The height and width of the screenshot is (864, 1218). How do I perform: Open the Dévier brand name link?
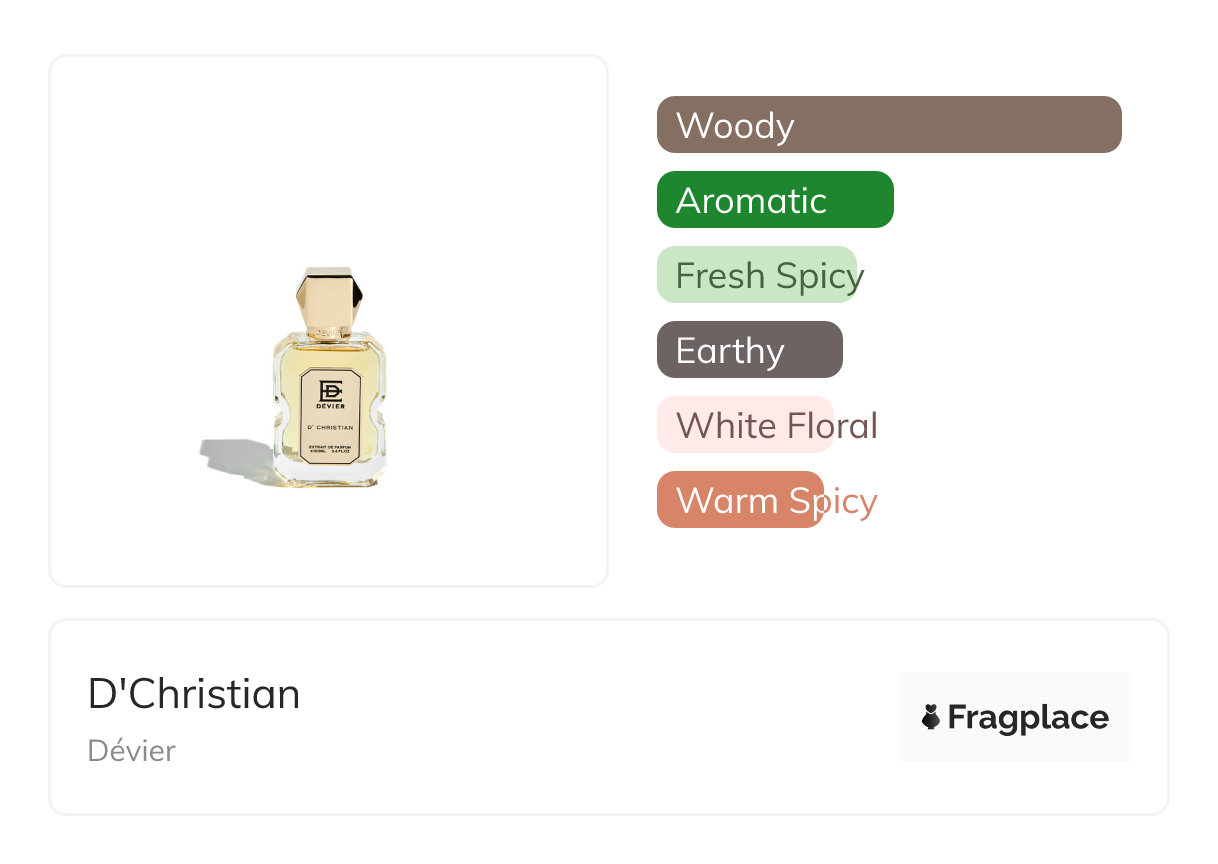point(131,751)
